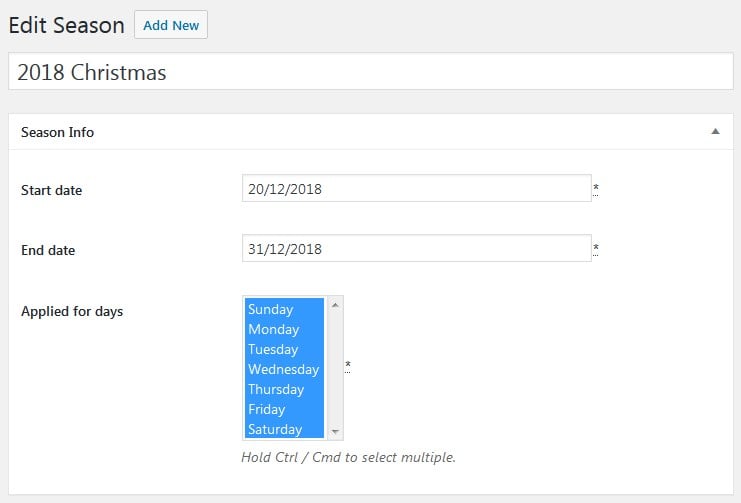This screenshot has width=741, height=503.
Task: Click the Applied for days label
Action: 72,311
